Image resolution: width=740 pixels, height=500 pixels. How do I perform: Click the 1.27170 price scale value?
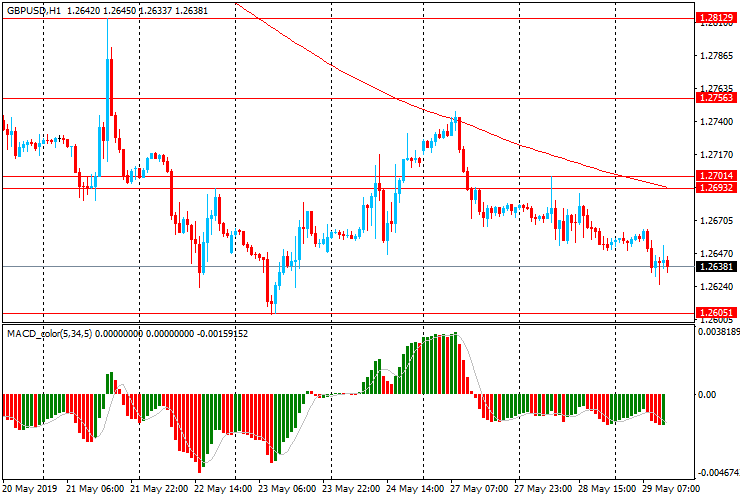(x=716, y=154)
